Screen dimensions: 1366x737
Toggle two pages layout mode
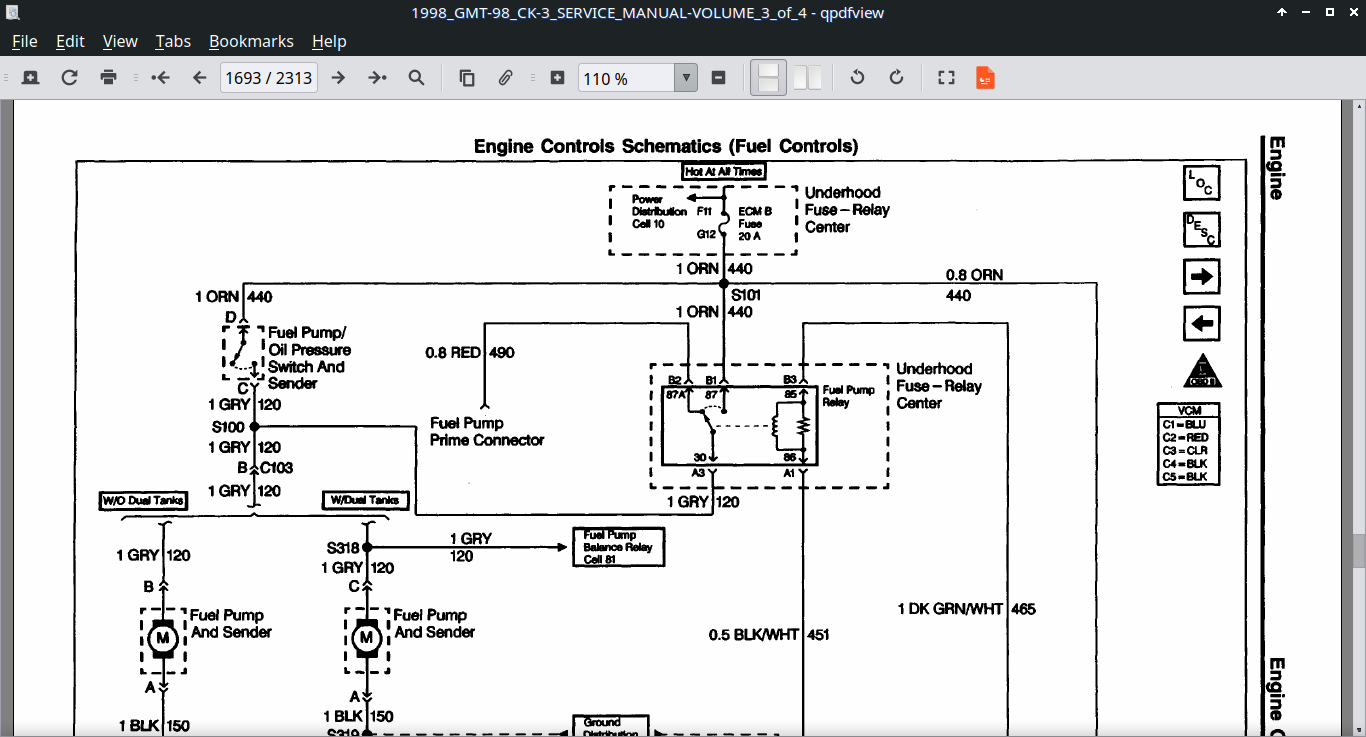(807, 78)
